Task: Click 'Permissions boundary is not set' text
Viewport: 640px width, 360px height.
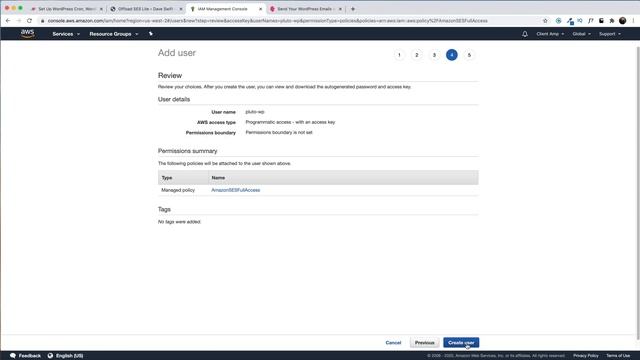Action: [279, 133]
